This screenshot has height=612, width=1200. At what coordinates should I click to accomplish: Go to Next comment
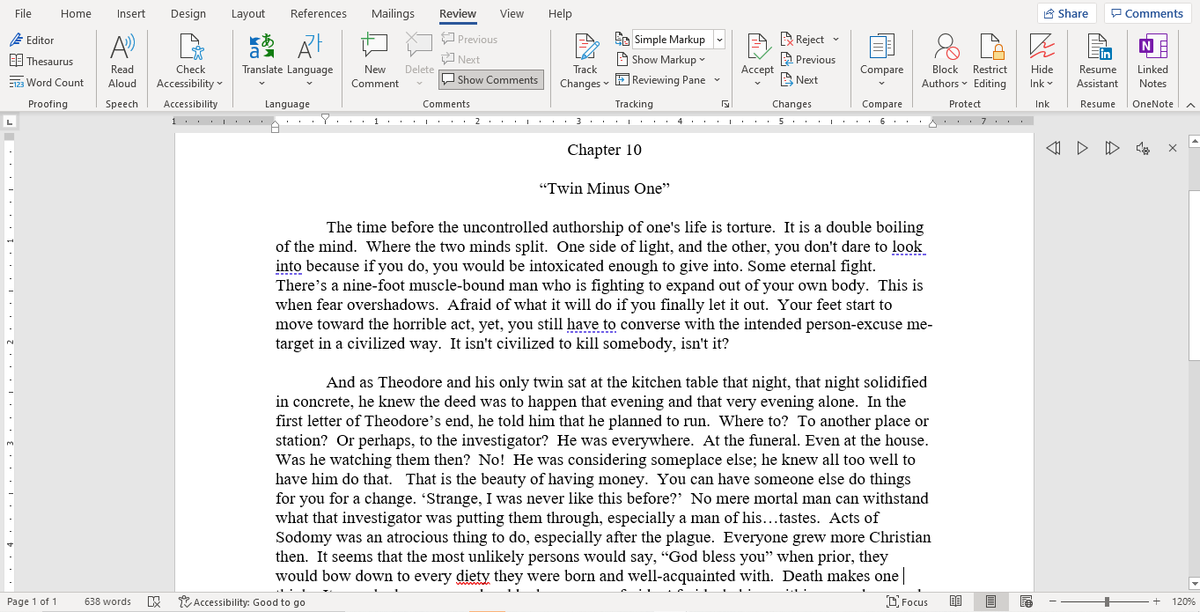[x=460, y=60]
